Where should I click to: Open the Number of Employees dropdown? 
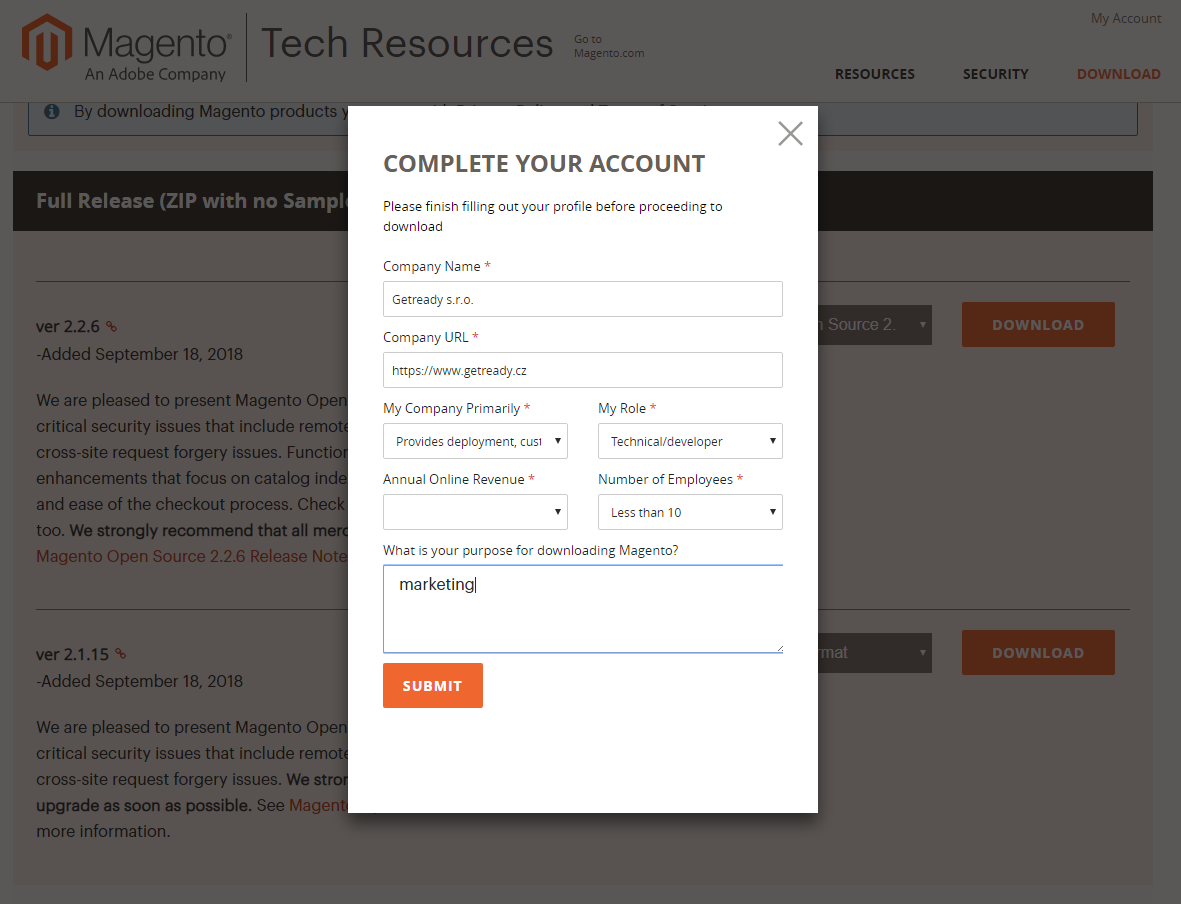(690, 512)
